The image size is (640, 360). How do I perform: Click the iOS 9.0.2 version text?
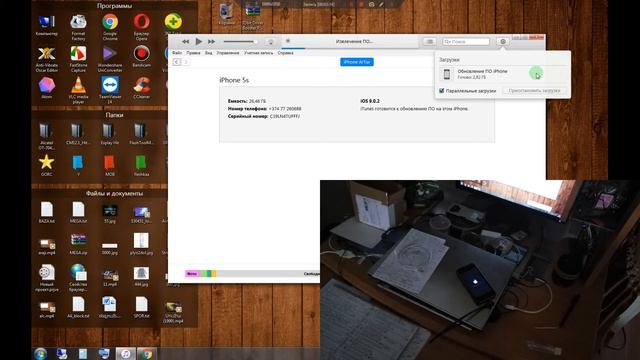click(370, 101)
